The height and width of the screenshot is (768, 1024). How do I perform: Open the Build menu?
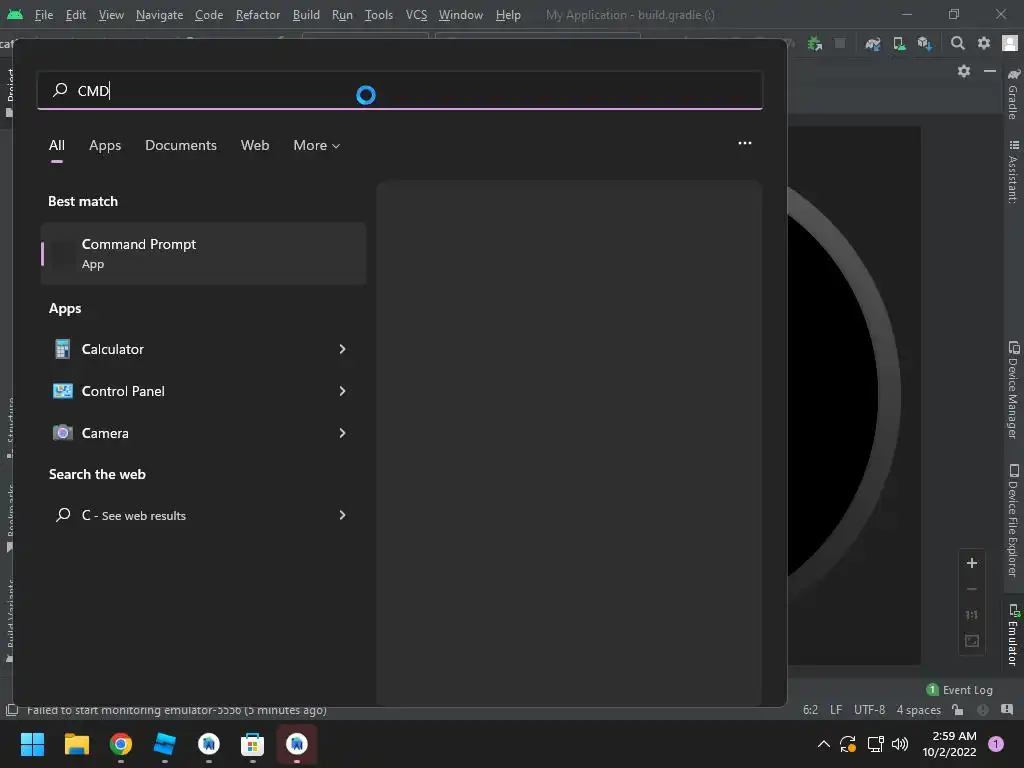[306, 14]
